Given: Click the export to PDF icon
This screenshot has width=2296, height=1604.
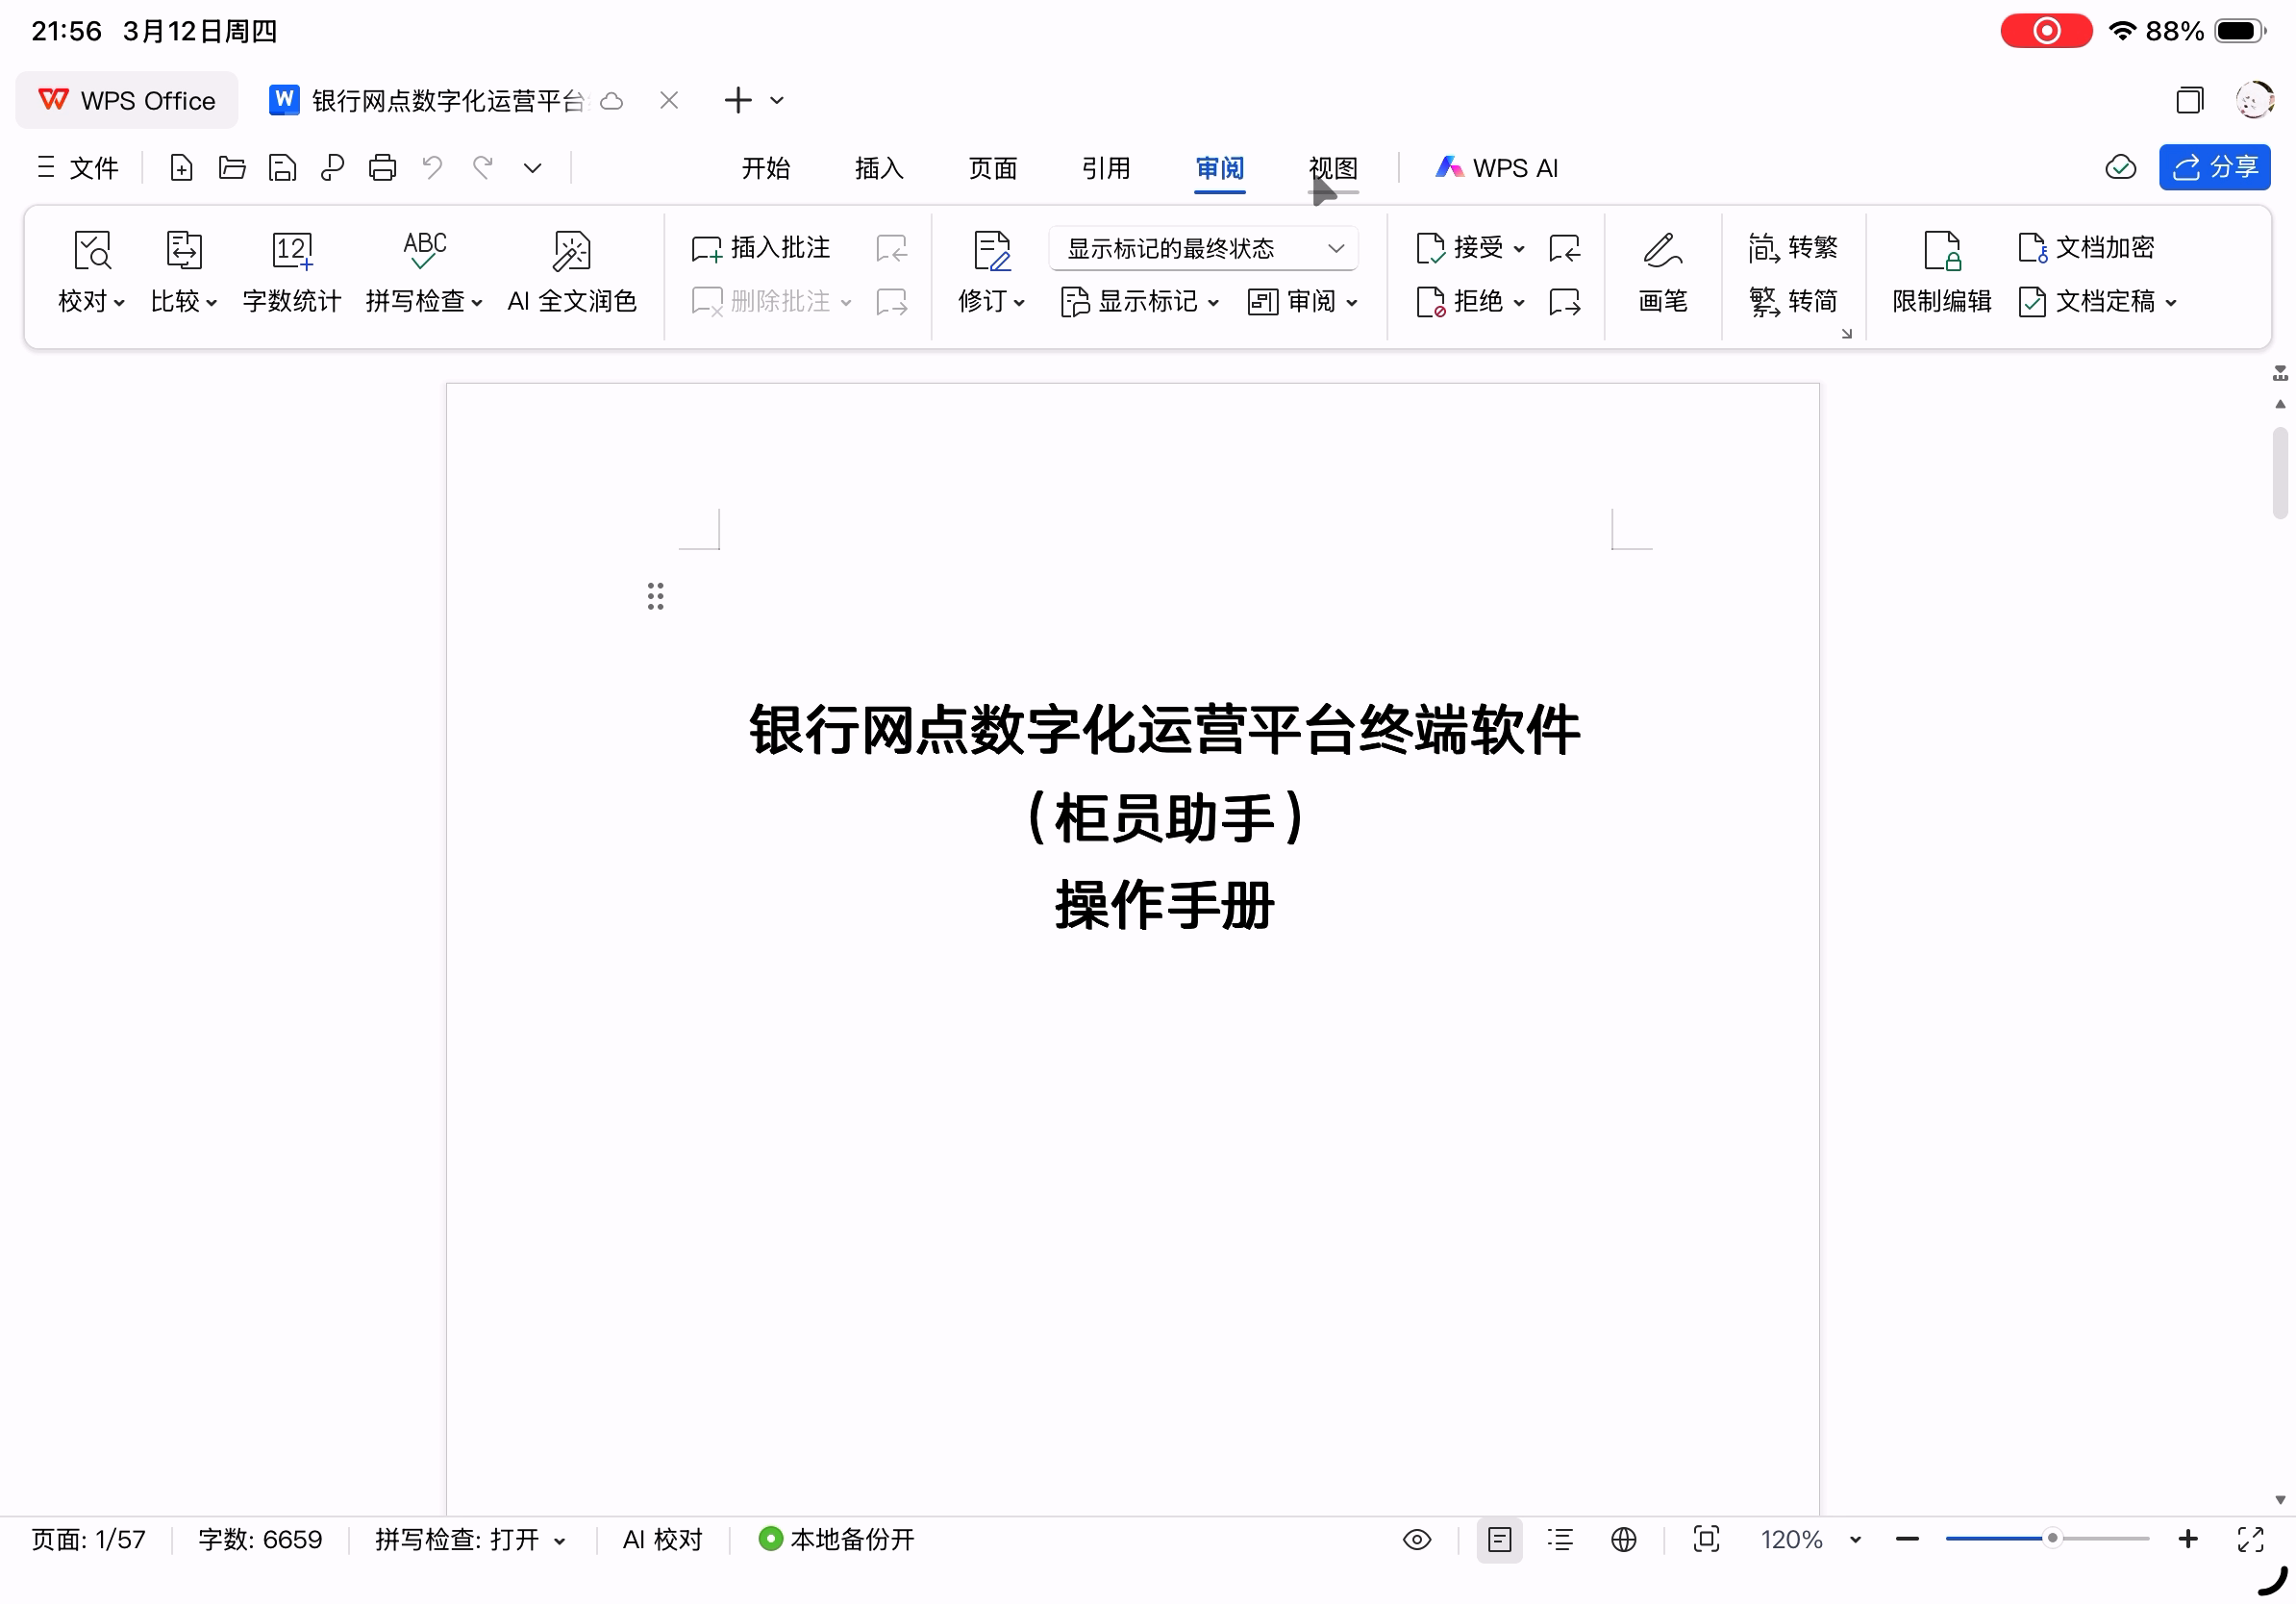Looking at the screenshot, I should point(332,168).
